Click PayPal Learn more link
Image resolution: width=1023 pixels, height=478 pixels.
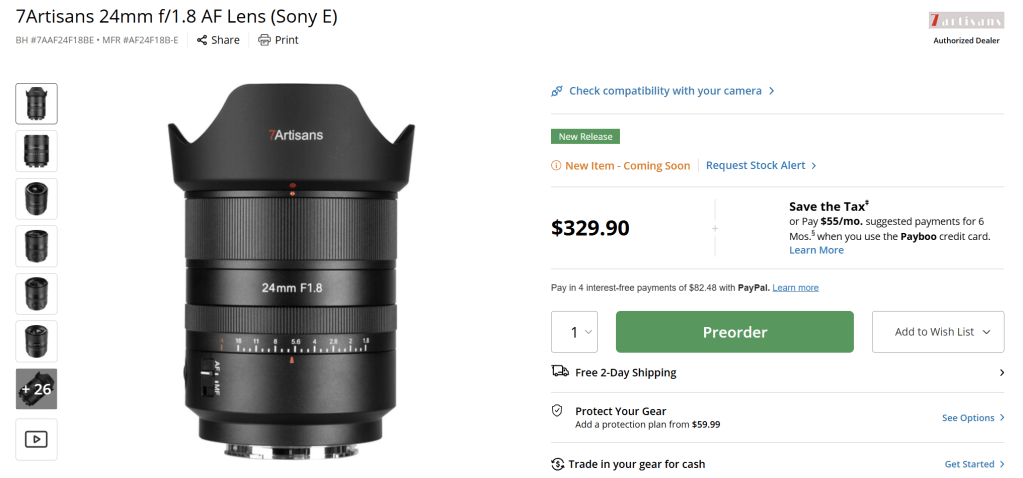795,288
